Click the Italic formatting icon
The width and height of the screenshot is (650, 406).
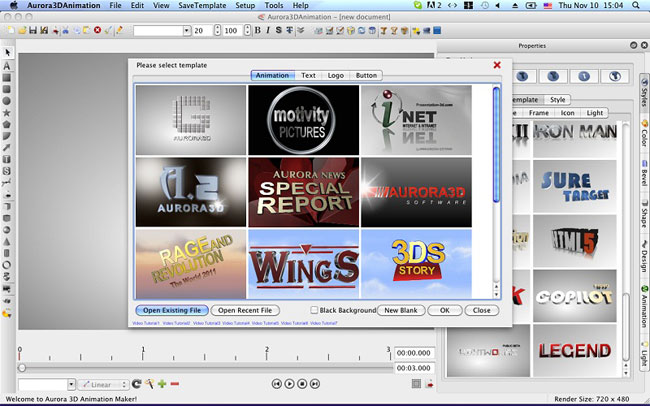[267, 31]
